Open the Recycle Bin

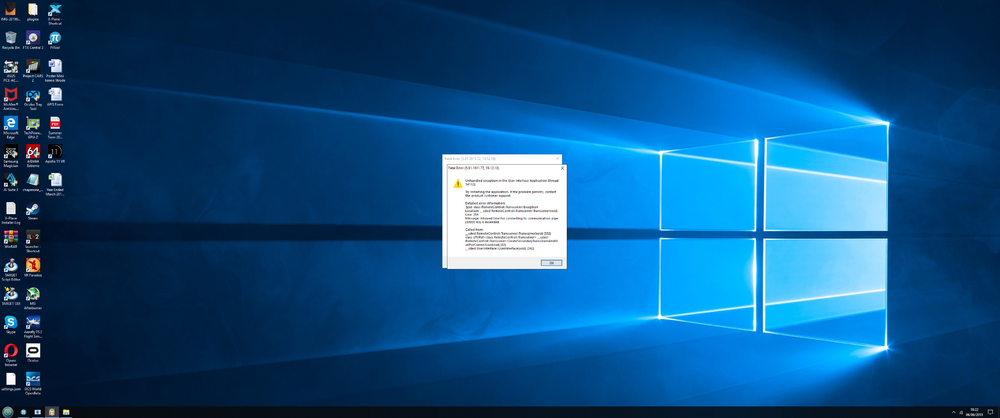11,39
